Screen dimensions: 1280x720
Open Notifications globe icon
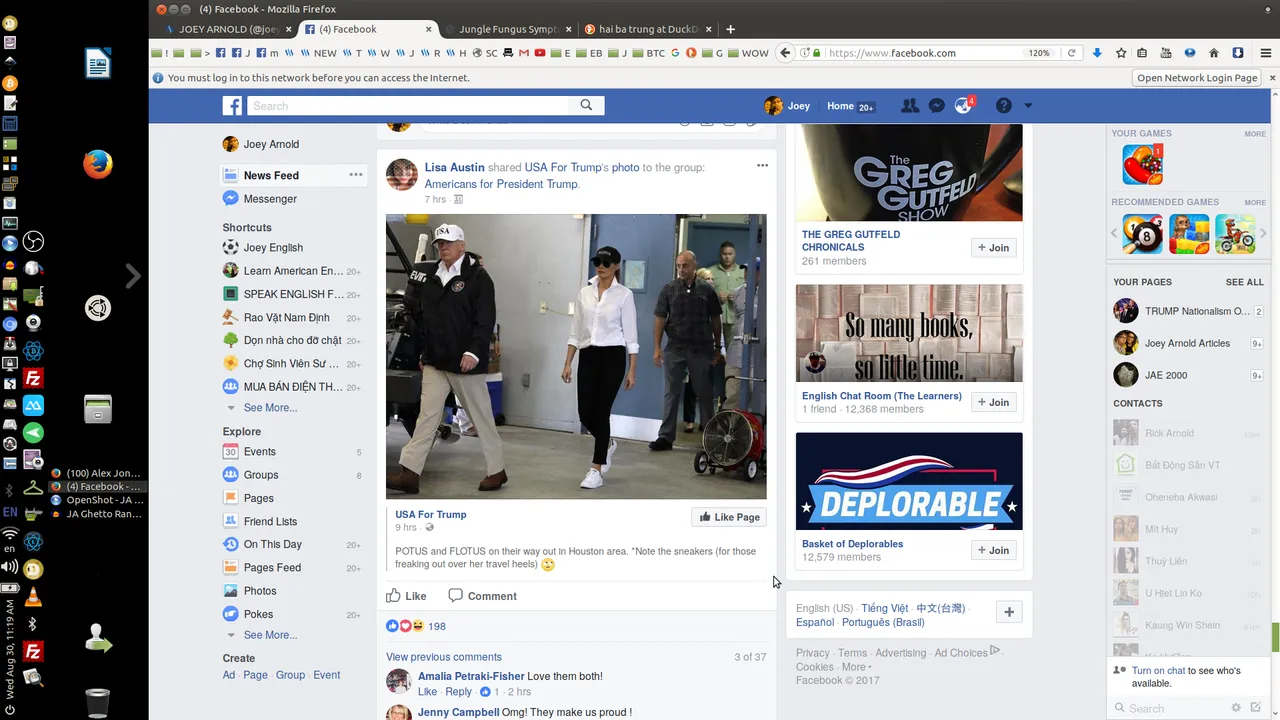point(964,106)
